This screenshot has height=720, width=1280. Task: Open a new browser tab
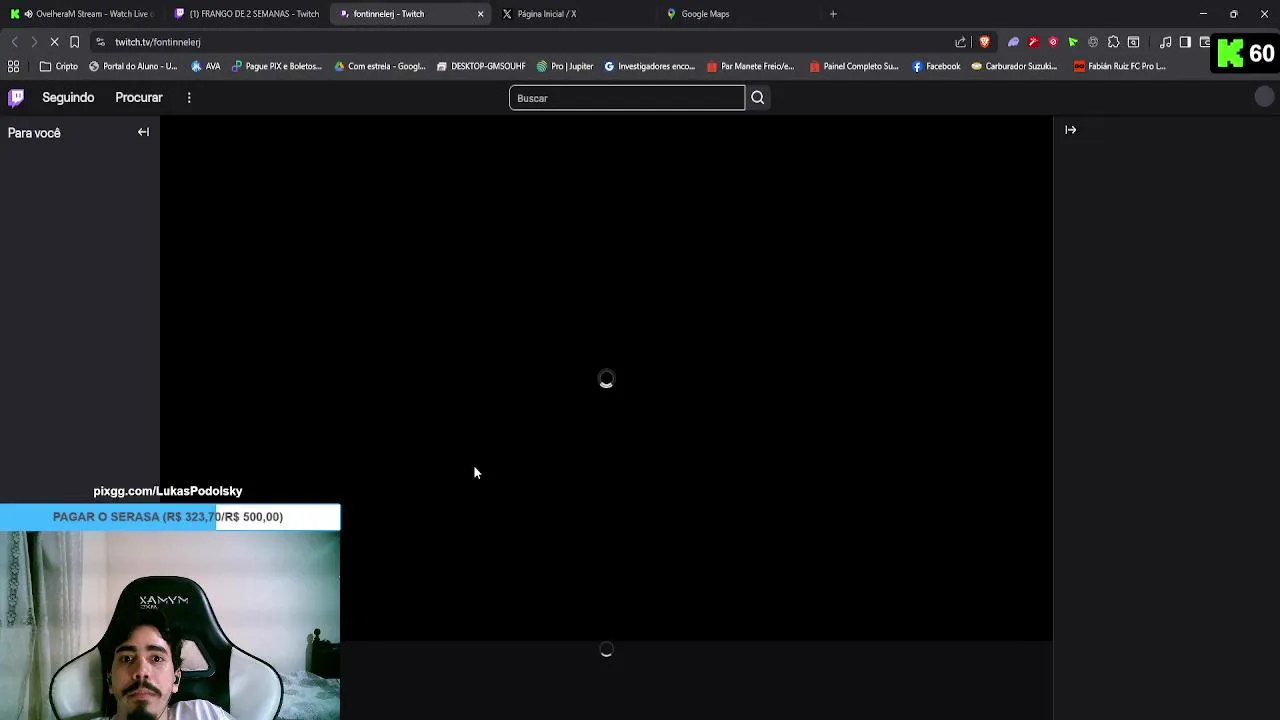click(x=833, y=14)
